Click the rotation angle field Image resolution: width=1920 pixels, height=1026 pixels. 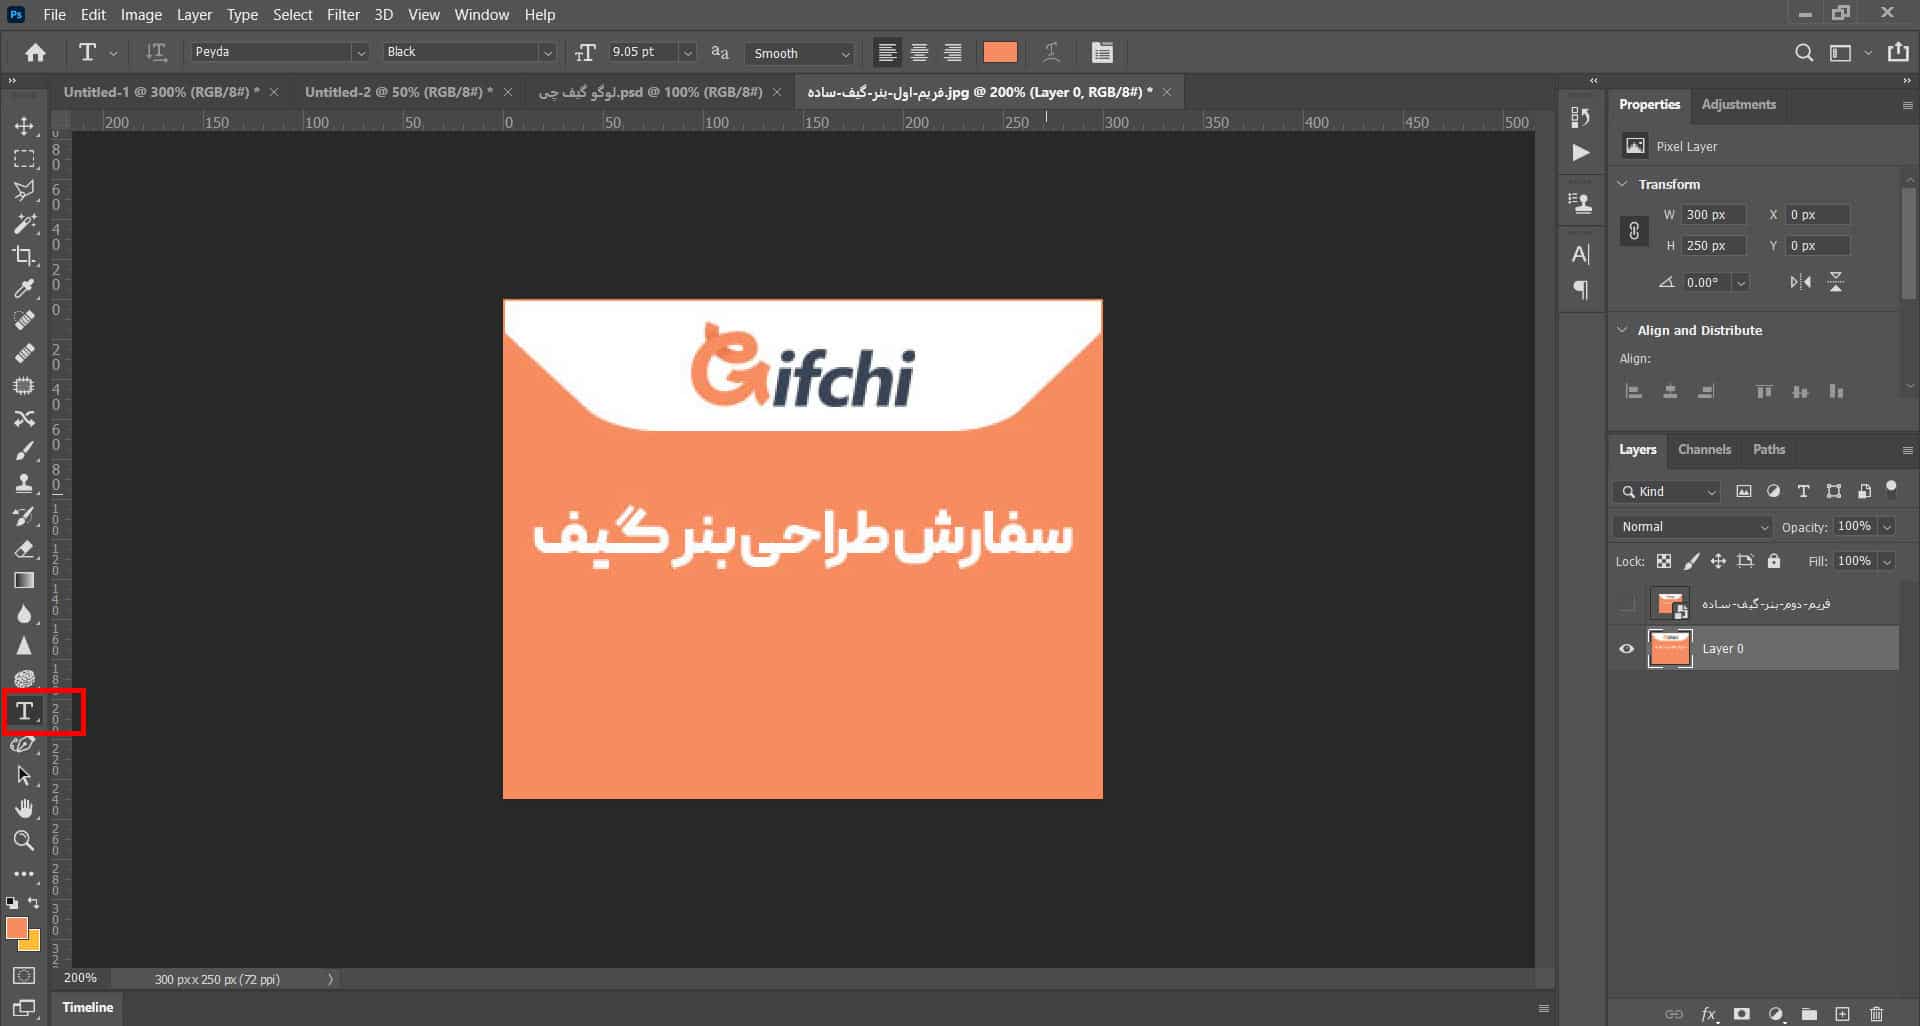pyautogui.click(x=1708, y=283)
